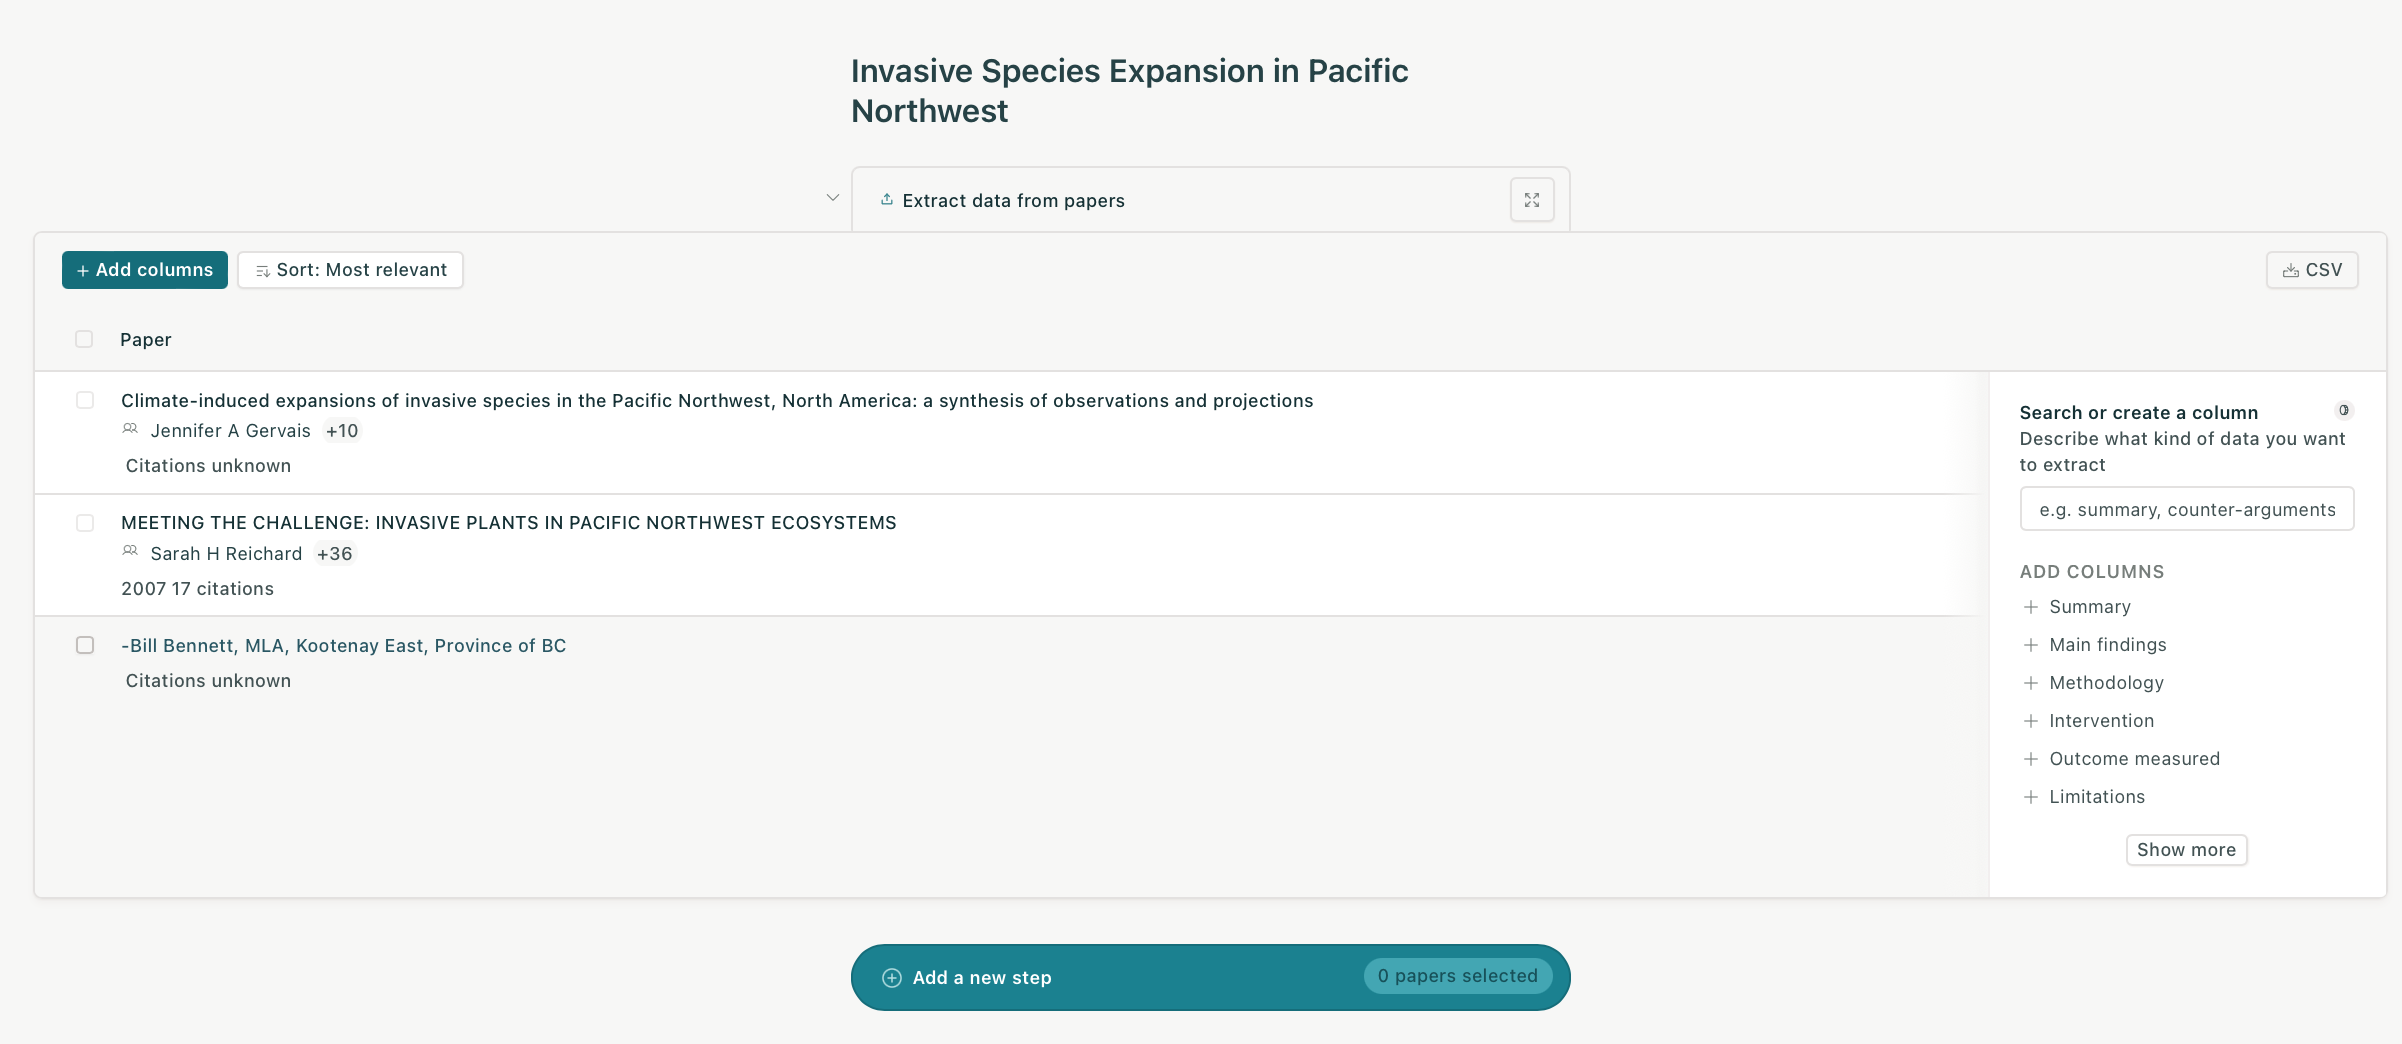This screenshot has width=2402, height=1044.
Task: Click the info icon near column search
Action: [2343, 411]
